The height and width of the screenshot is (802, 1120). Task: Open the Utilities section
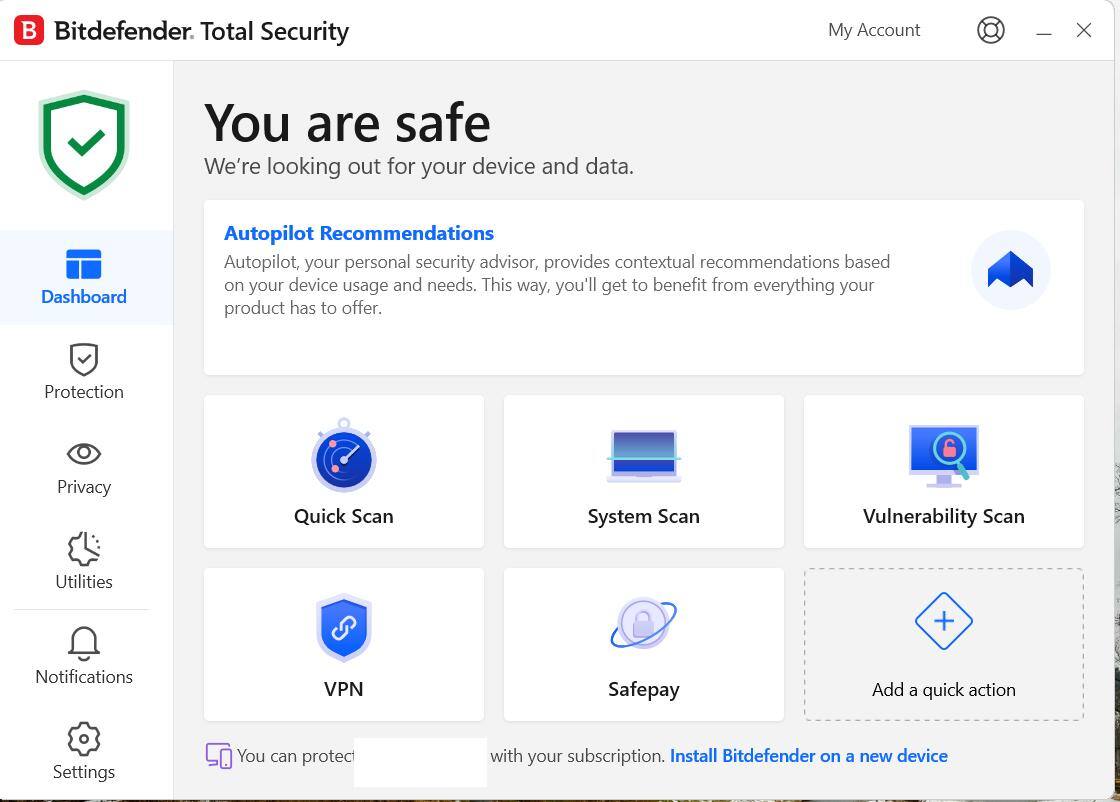point(84,562)
